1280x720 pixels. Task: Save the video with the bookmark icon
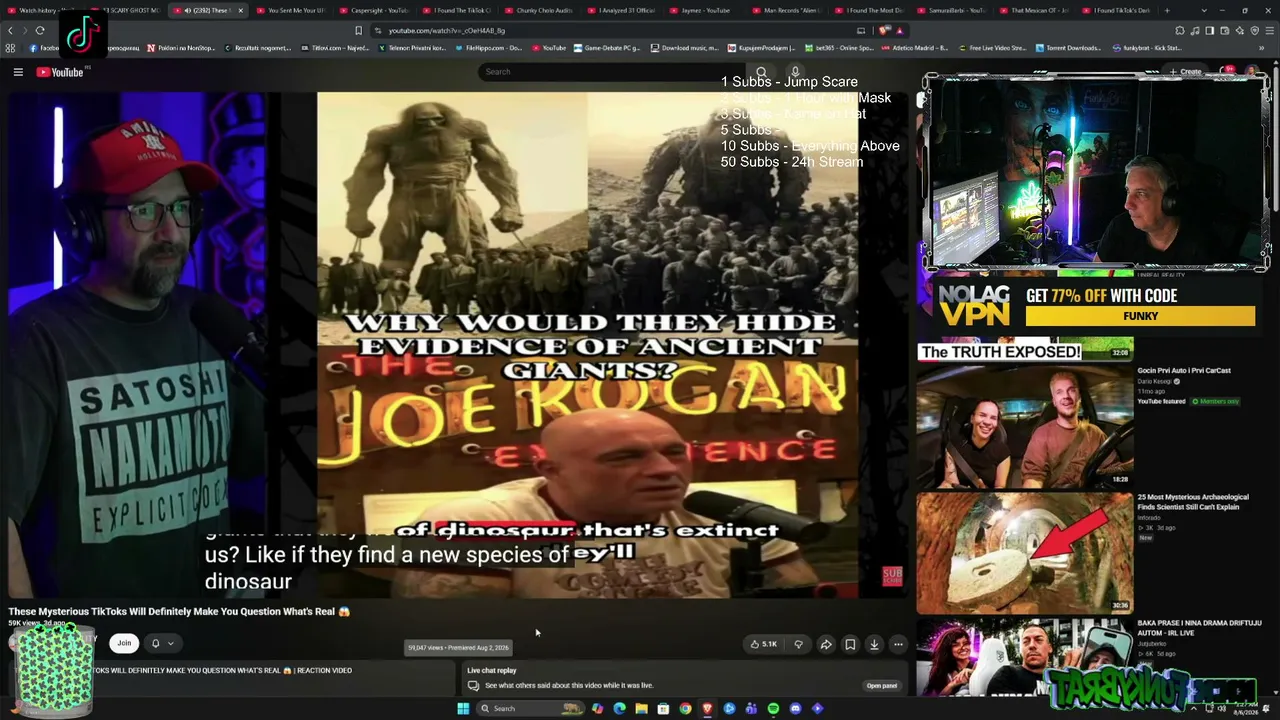pyautogui.click(x=850, y=644)
